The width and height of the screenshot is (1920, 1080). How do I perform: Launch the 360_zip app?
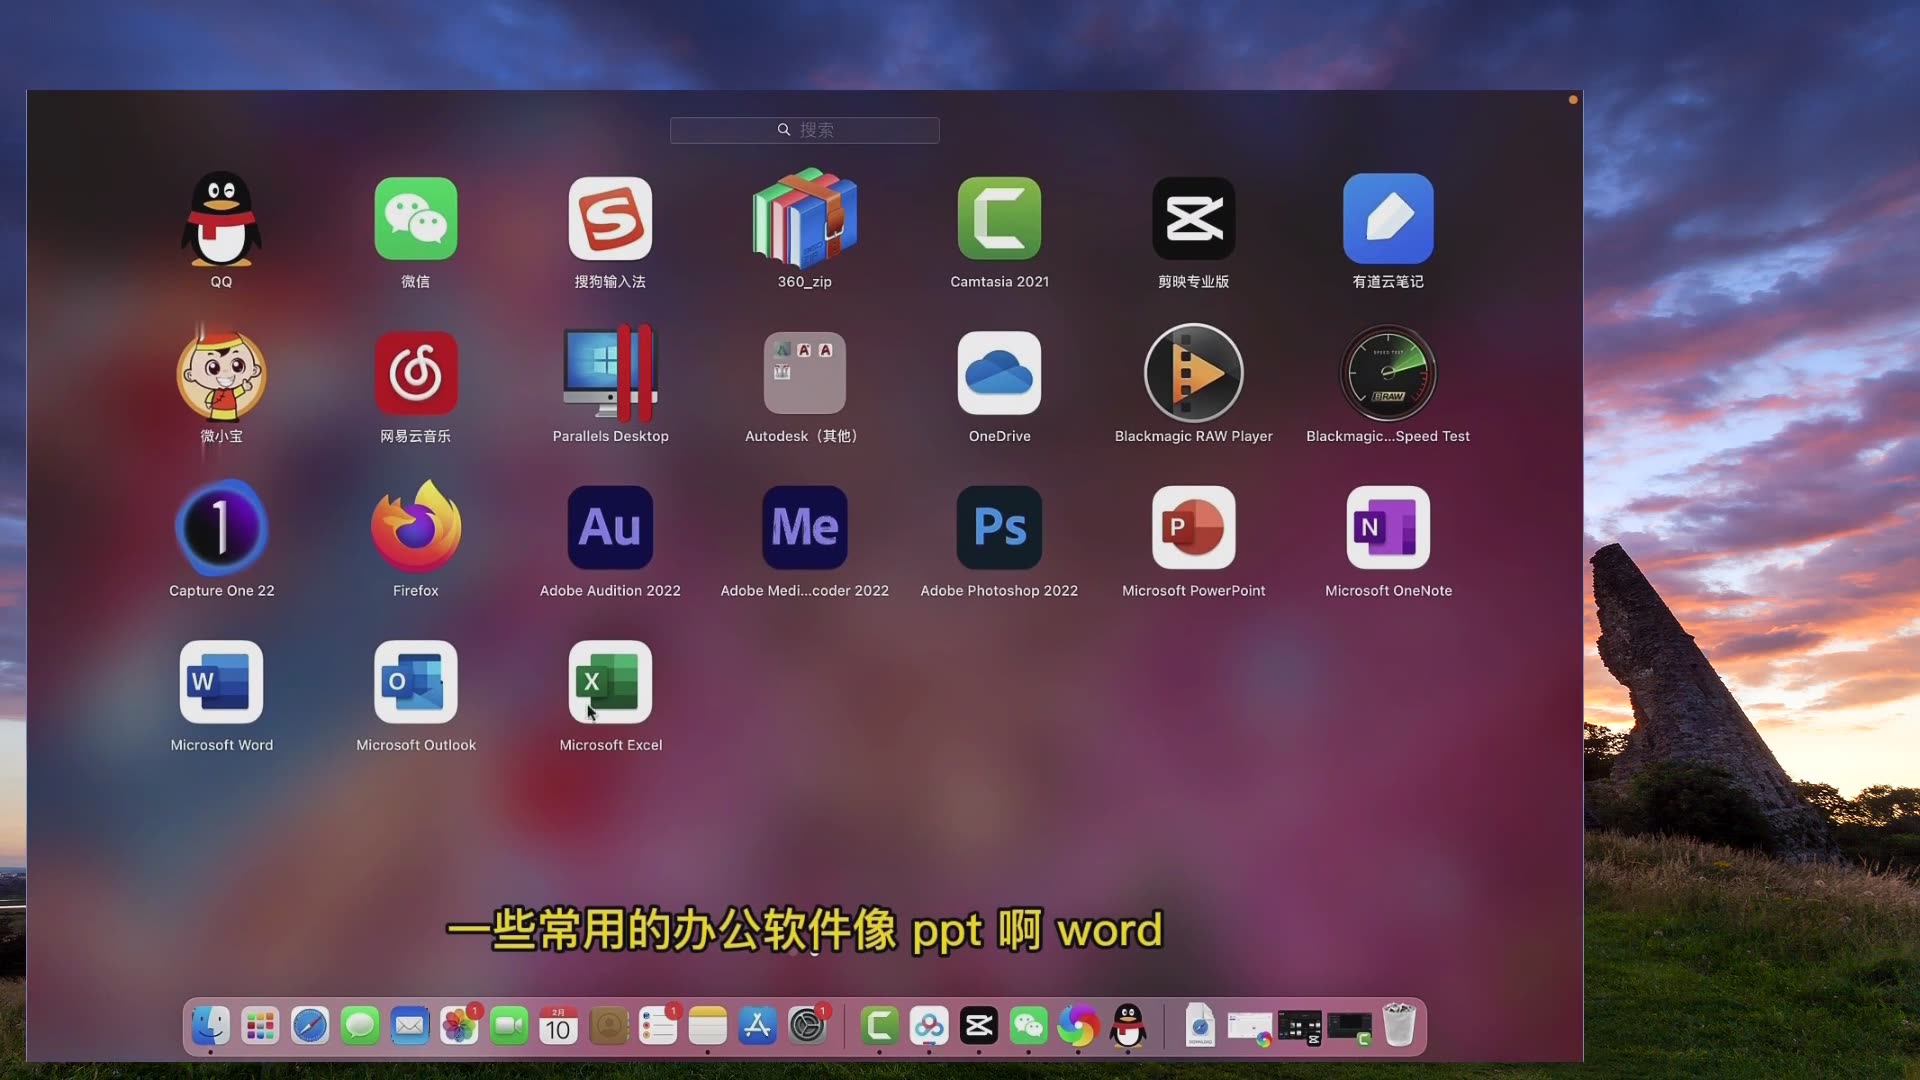click(805, 219)
